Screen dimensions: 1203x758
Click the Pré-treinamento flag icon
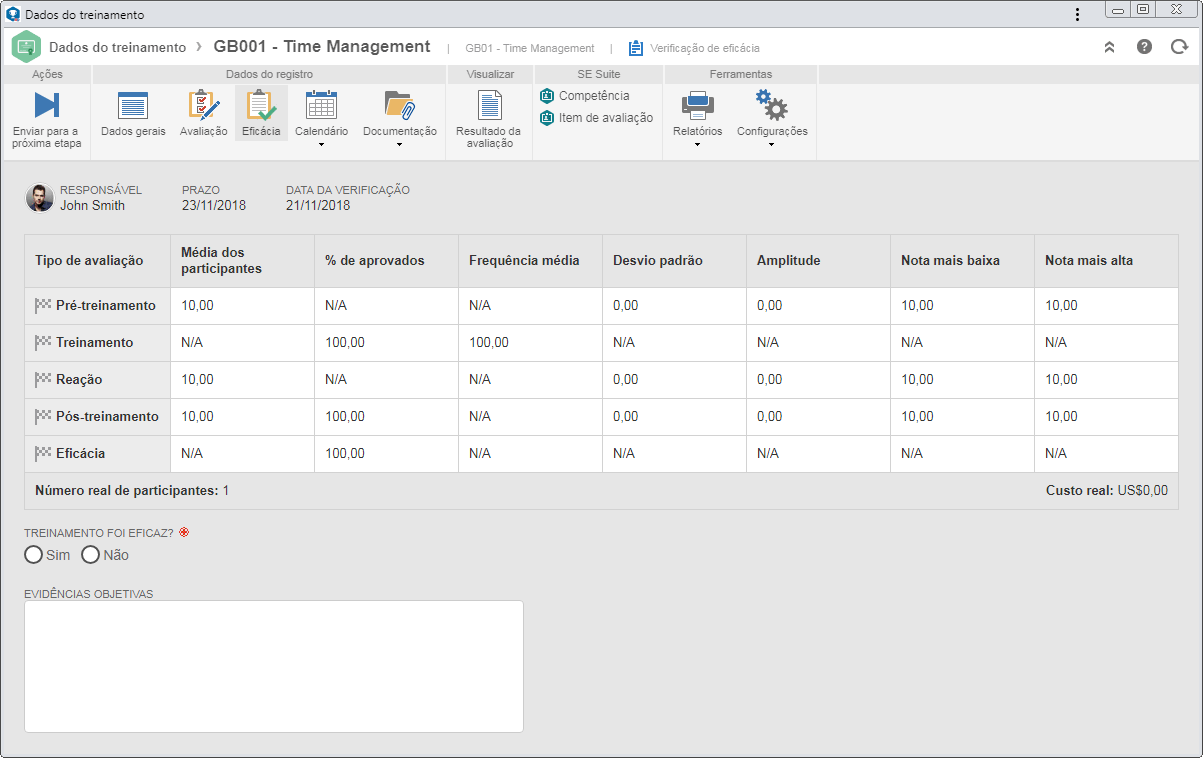coord(43,305)
